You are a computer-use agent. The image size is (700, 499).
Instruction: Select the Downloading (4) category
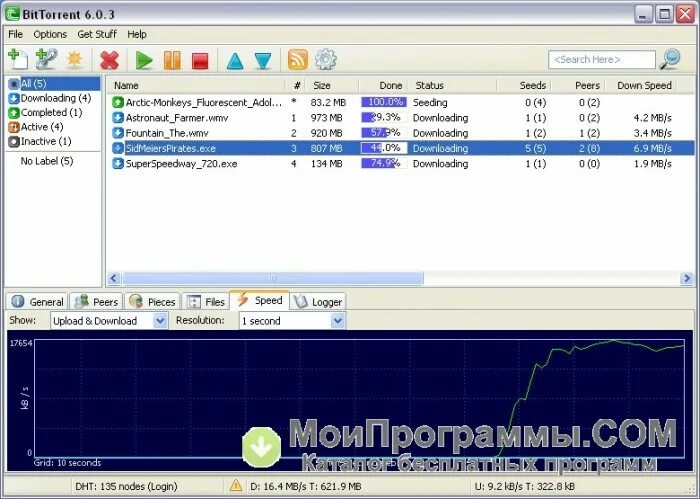point(50,98)
